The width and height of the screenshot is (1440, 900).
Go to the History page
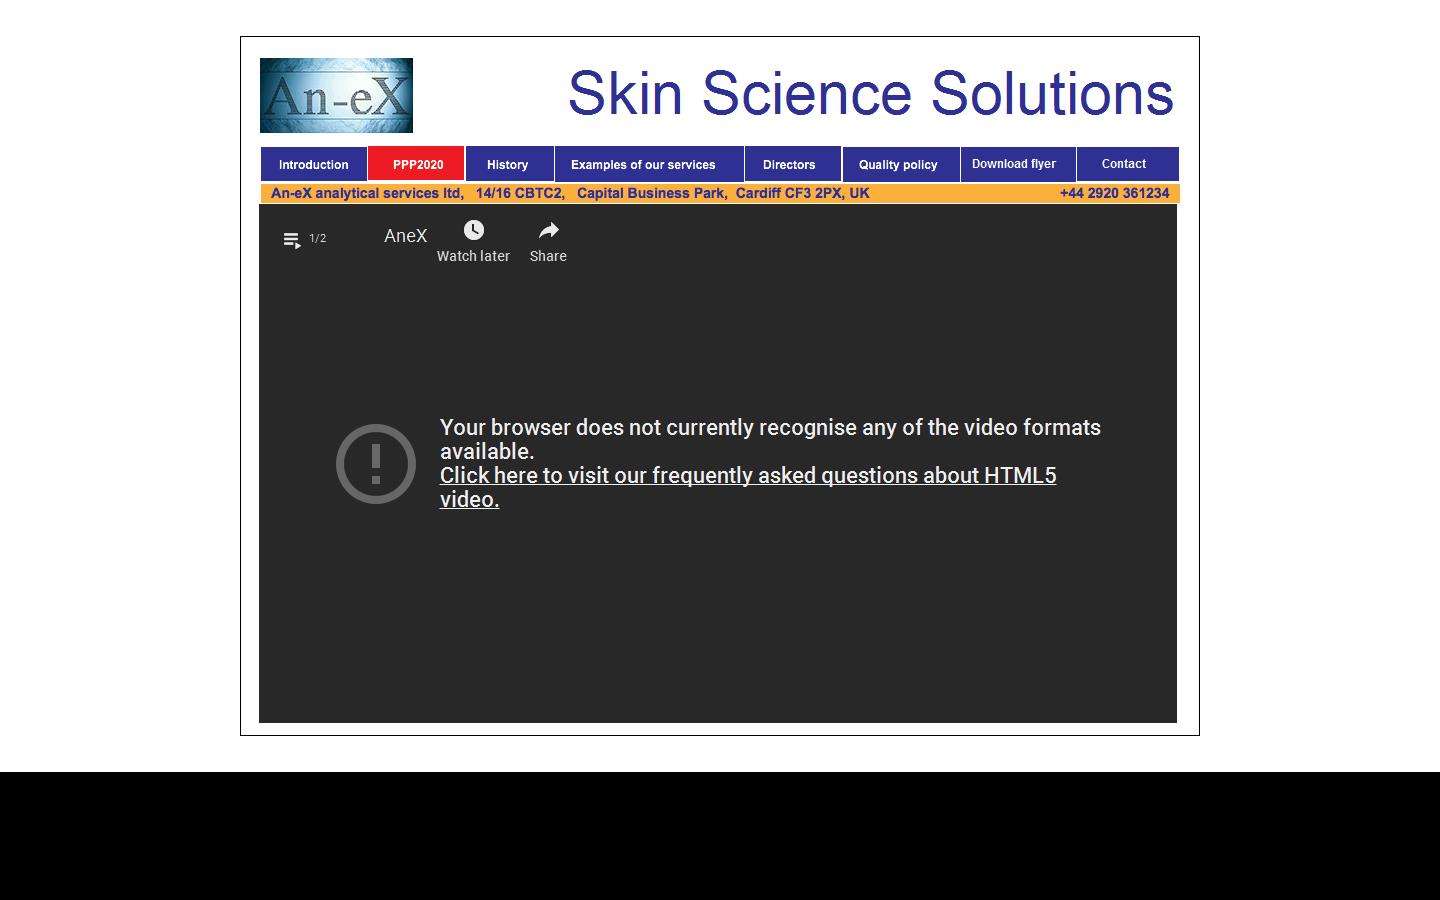(508, 165)
